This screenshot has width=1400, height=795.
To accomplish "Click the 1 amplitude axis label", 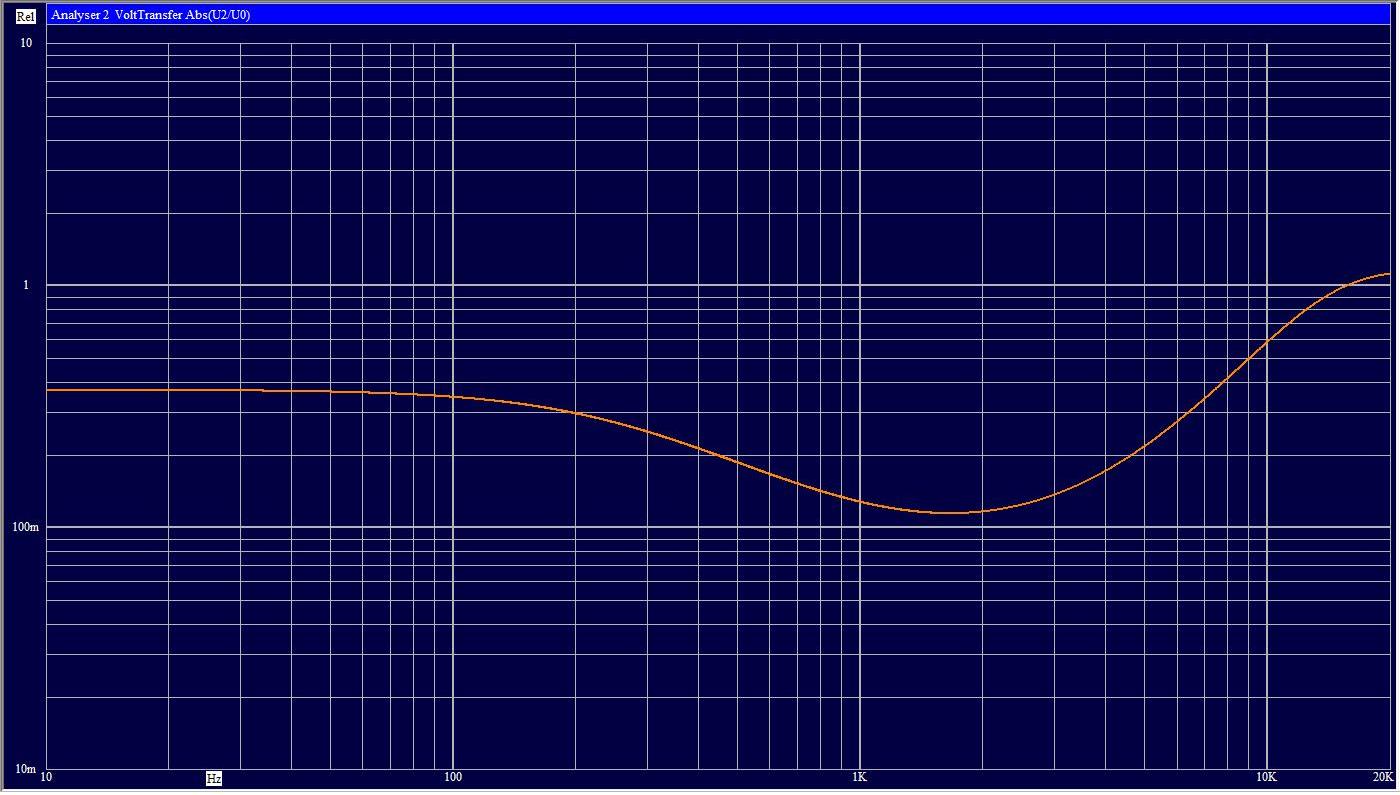I will [x=27, y=285].
